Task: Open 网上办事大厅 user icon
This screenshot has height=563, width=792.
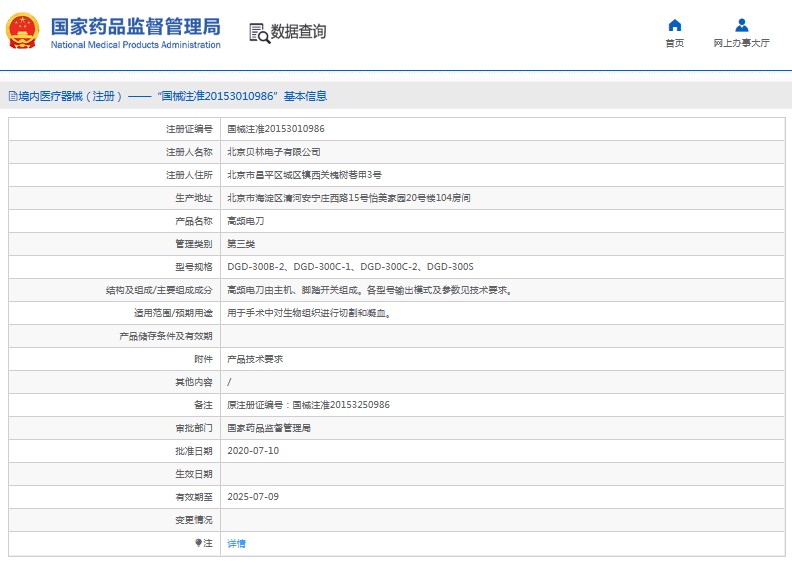Action: click(x=741, y=25)
